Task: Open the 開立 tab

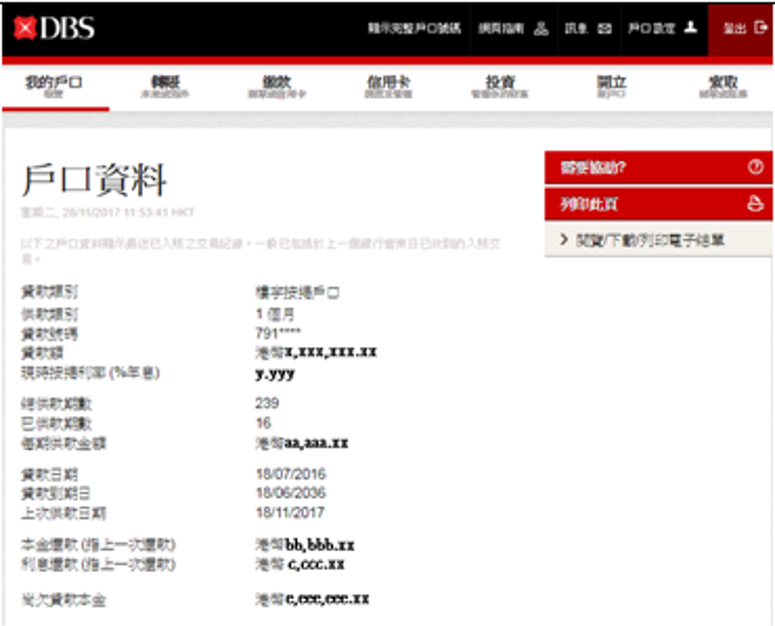Action: (610, 87)
